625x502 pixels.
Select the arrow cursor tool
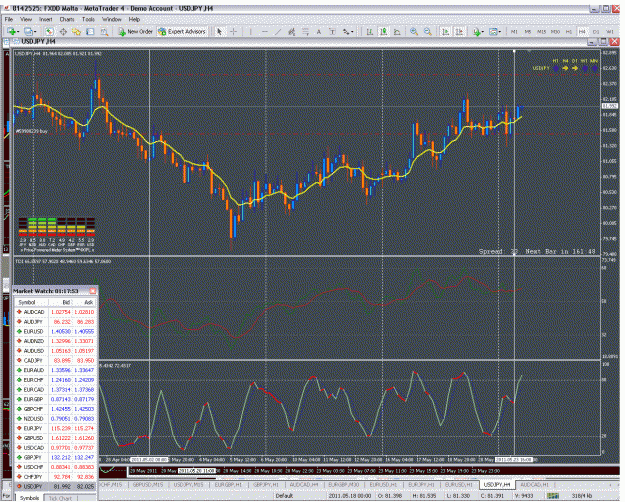click(x=219, y=31)
